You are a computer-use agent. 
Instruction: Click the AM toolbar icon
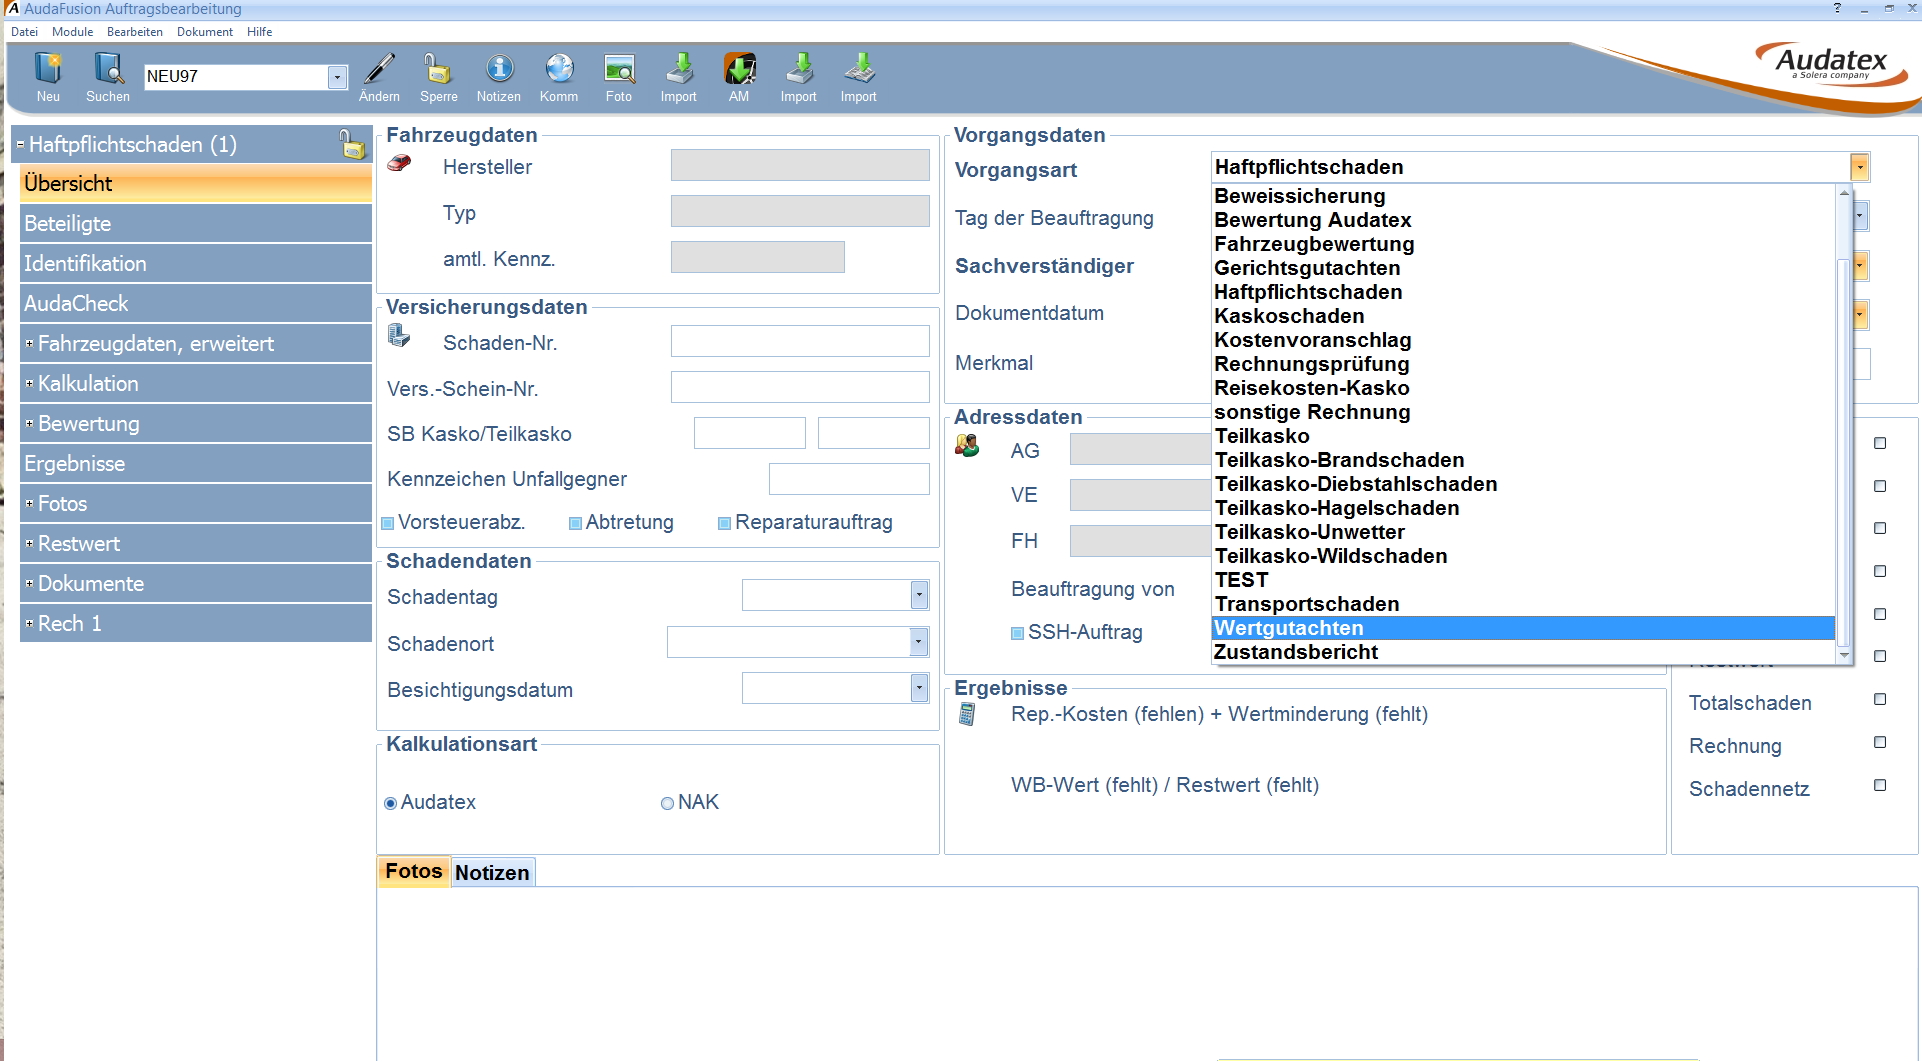(739, 69)
